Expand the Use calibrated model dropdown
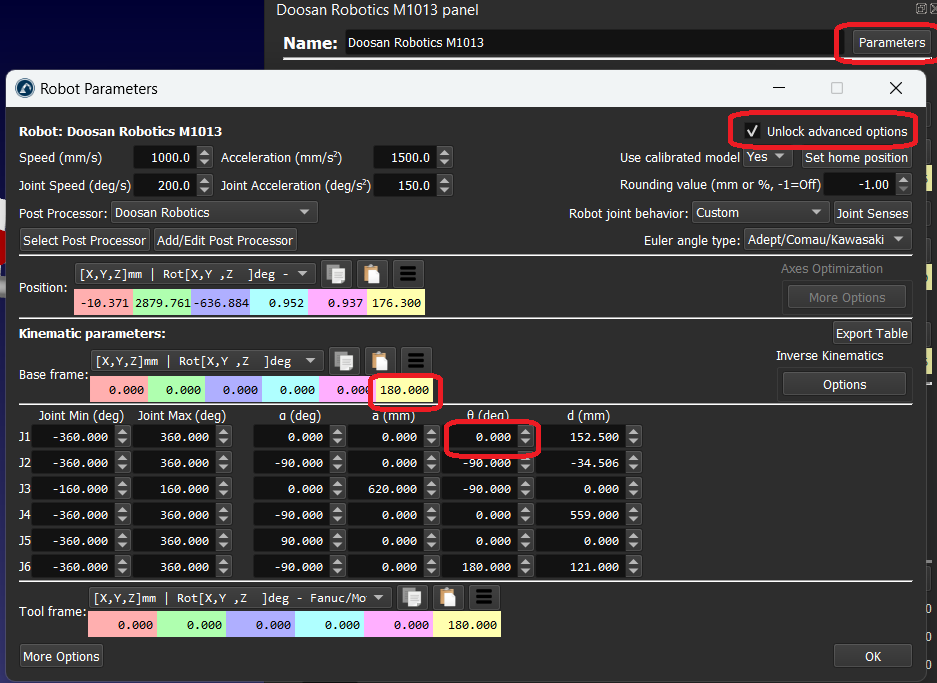The width and height of the screenshot is (937, 683). [768, 157]
